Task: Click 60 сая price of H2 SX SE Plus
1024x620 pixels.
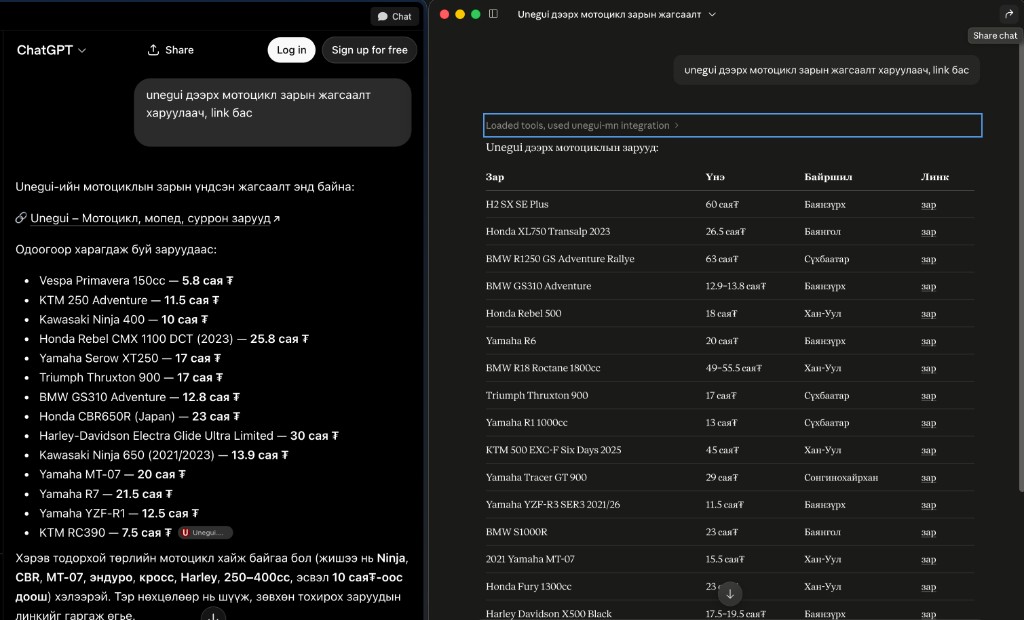Action: coord(722,204)
